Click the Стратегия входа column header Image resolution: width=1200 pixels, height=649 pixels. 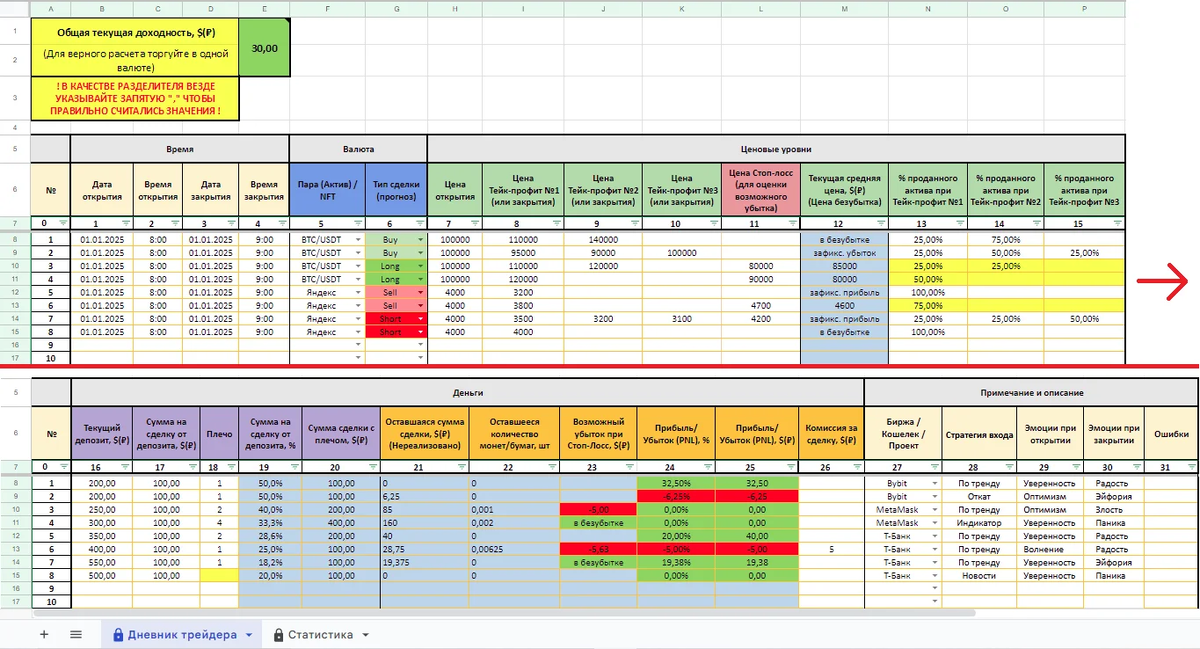(x=979, y=434)
